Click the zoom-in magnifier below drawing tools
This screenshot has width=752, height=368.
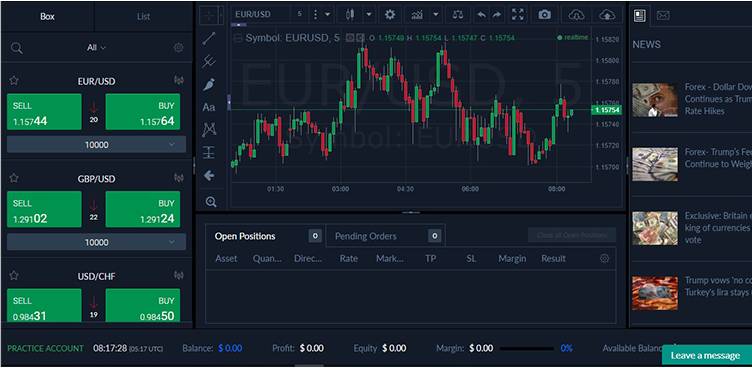pos(211,202)
